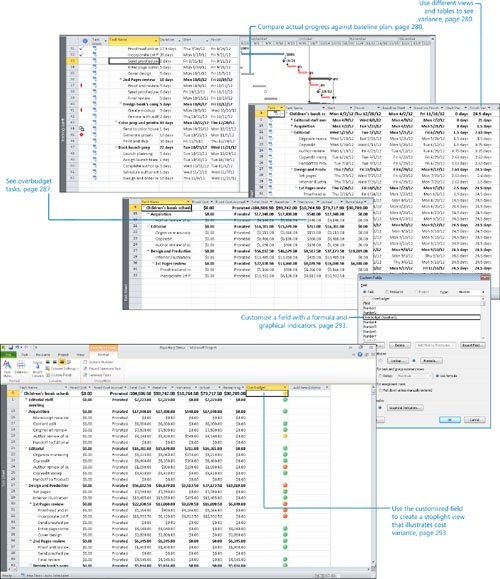Toggle Roll down unless manually entered checkbox

tap(380, 390)
